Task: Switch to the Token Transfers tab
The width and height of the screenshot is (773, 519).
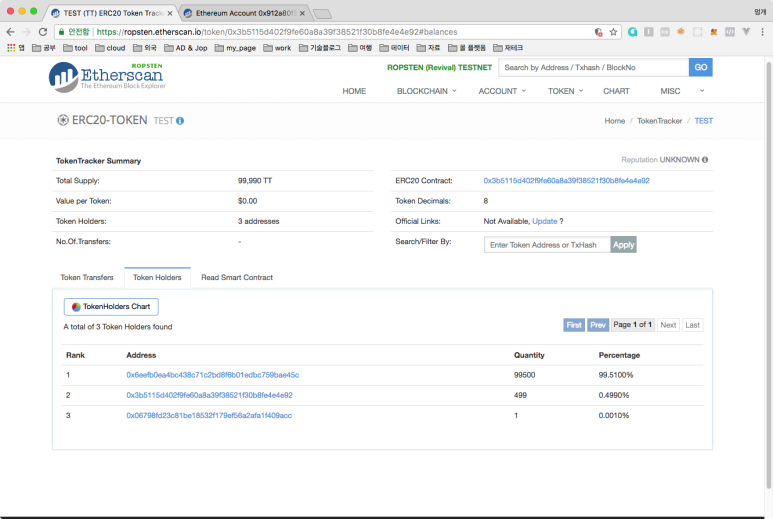Action: pyautogui.click(x=87, y=277)
